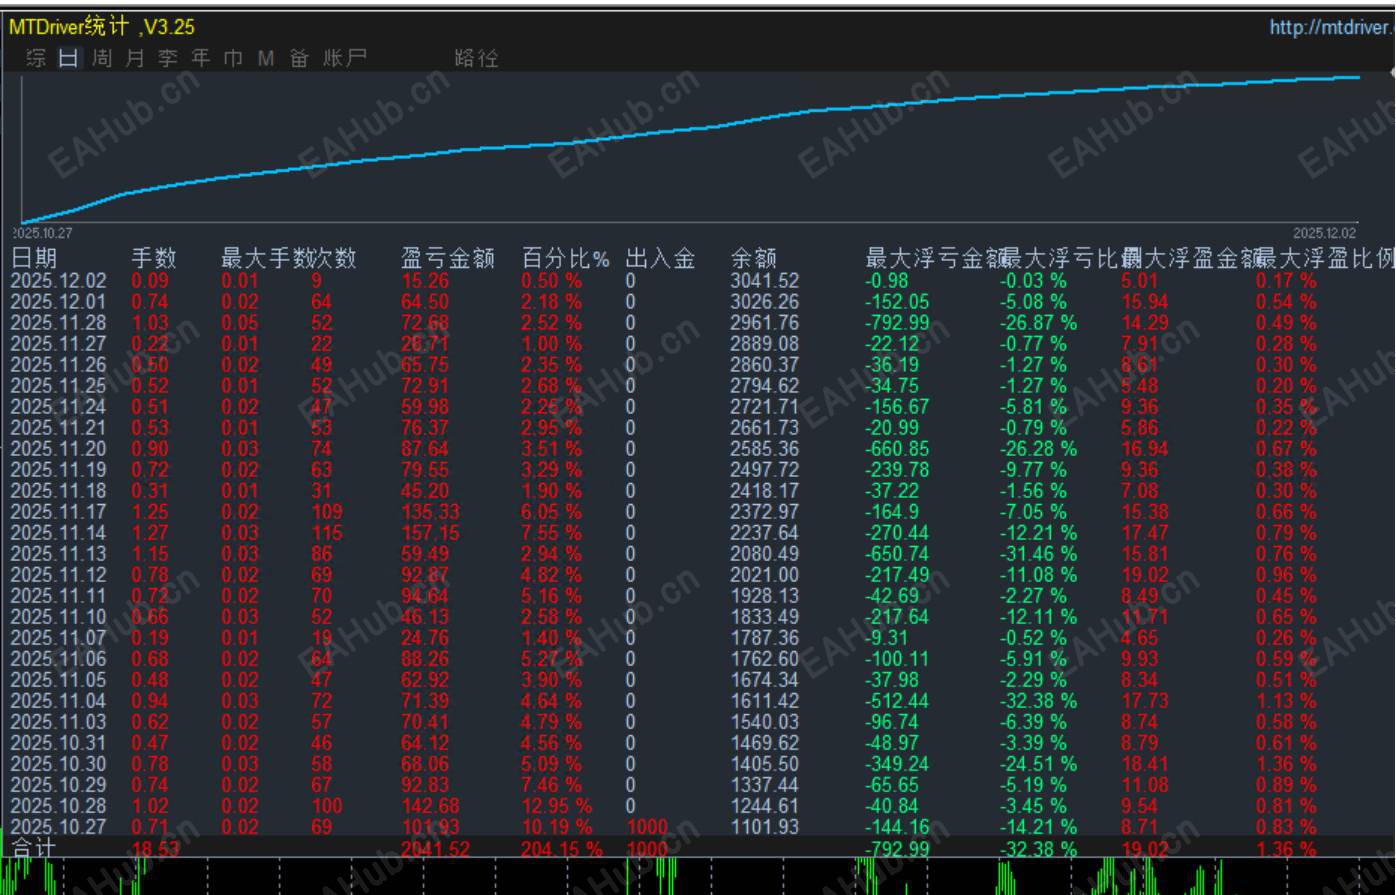Click lots value 1.27
Image resolution: width=1396 pixels, height=895 pixels.
(x=150, y=533)
